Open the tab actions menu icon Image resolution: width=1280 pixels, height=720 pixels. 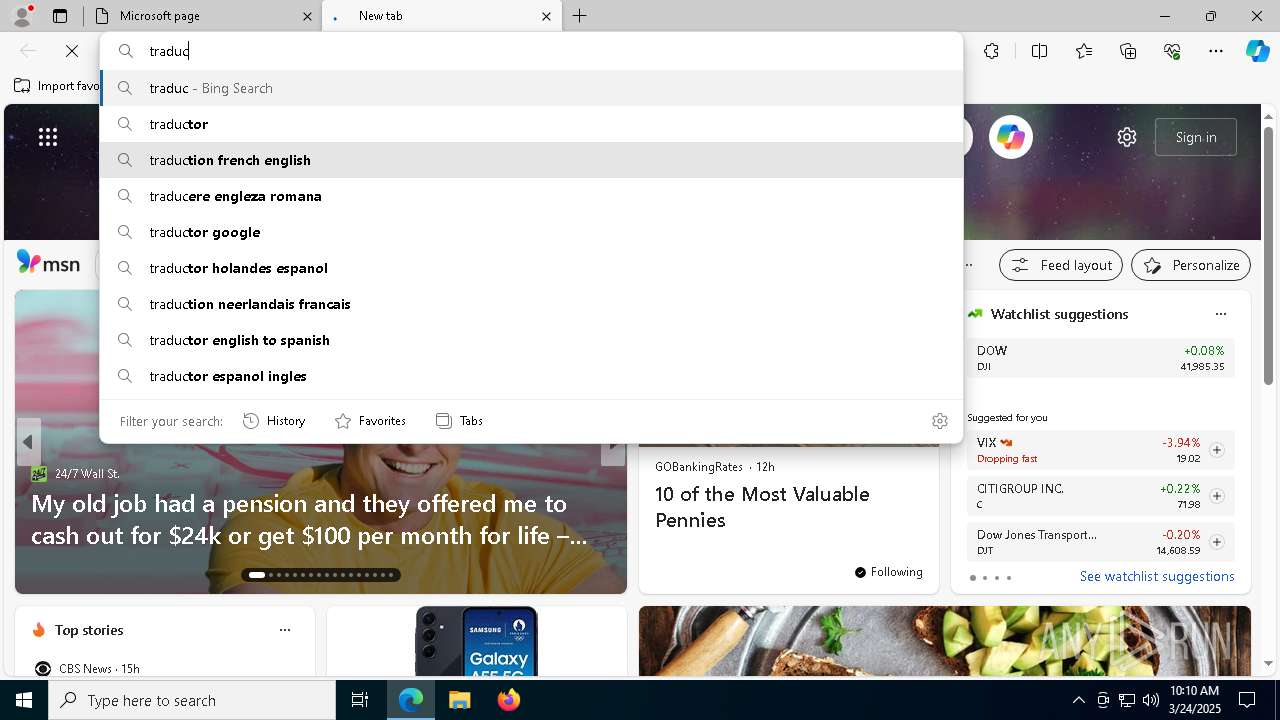[x=60, y=16]
